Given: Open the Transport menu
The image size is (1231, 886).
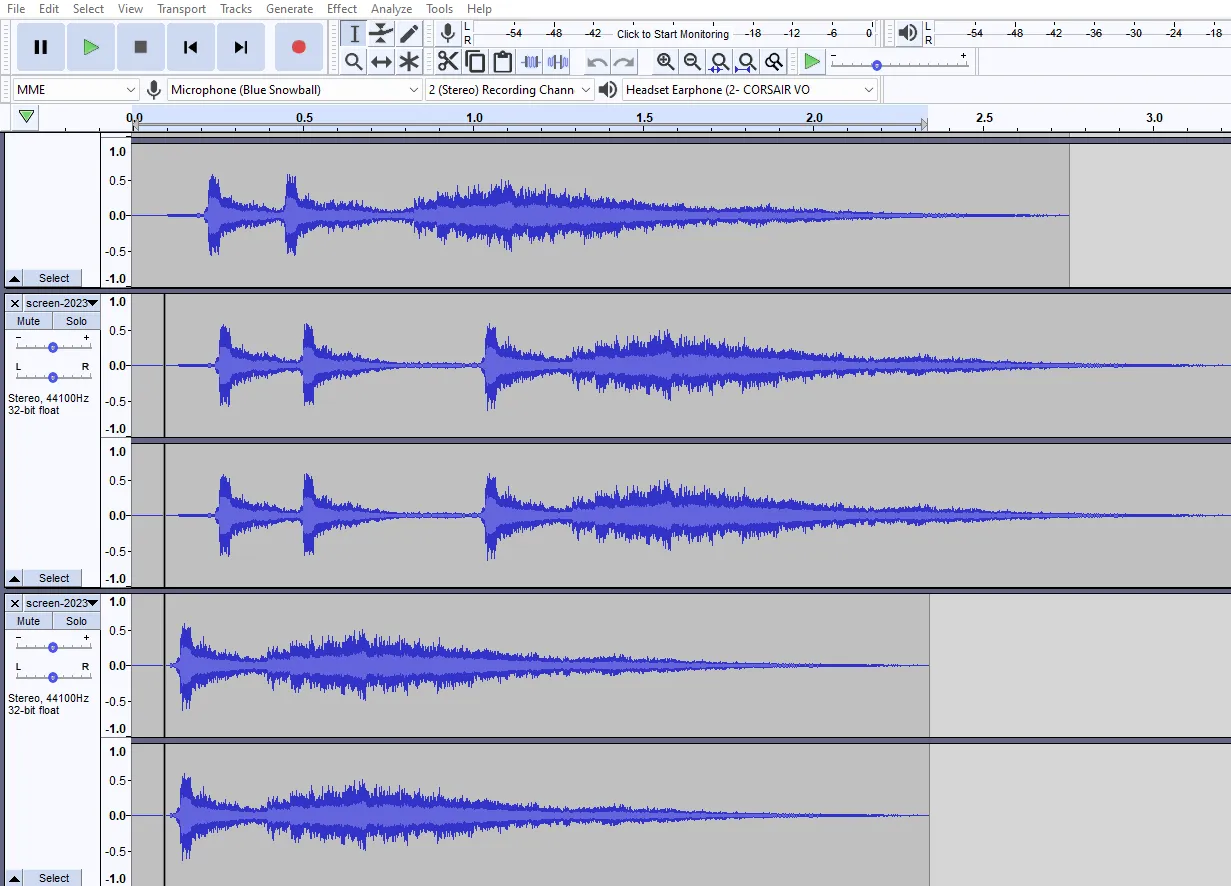Looking at the screenshot, I should [x=181, y=8].
